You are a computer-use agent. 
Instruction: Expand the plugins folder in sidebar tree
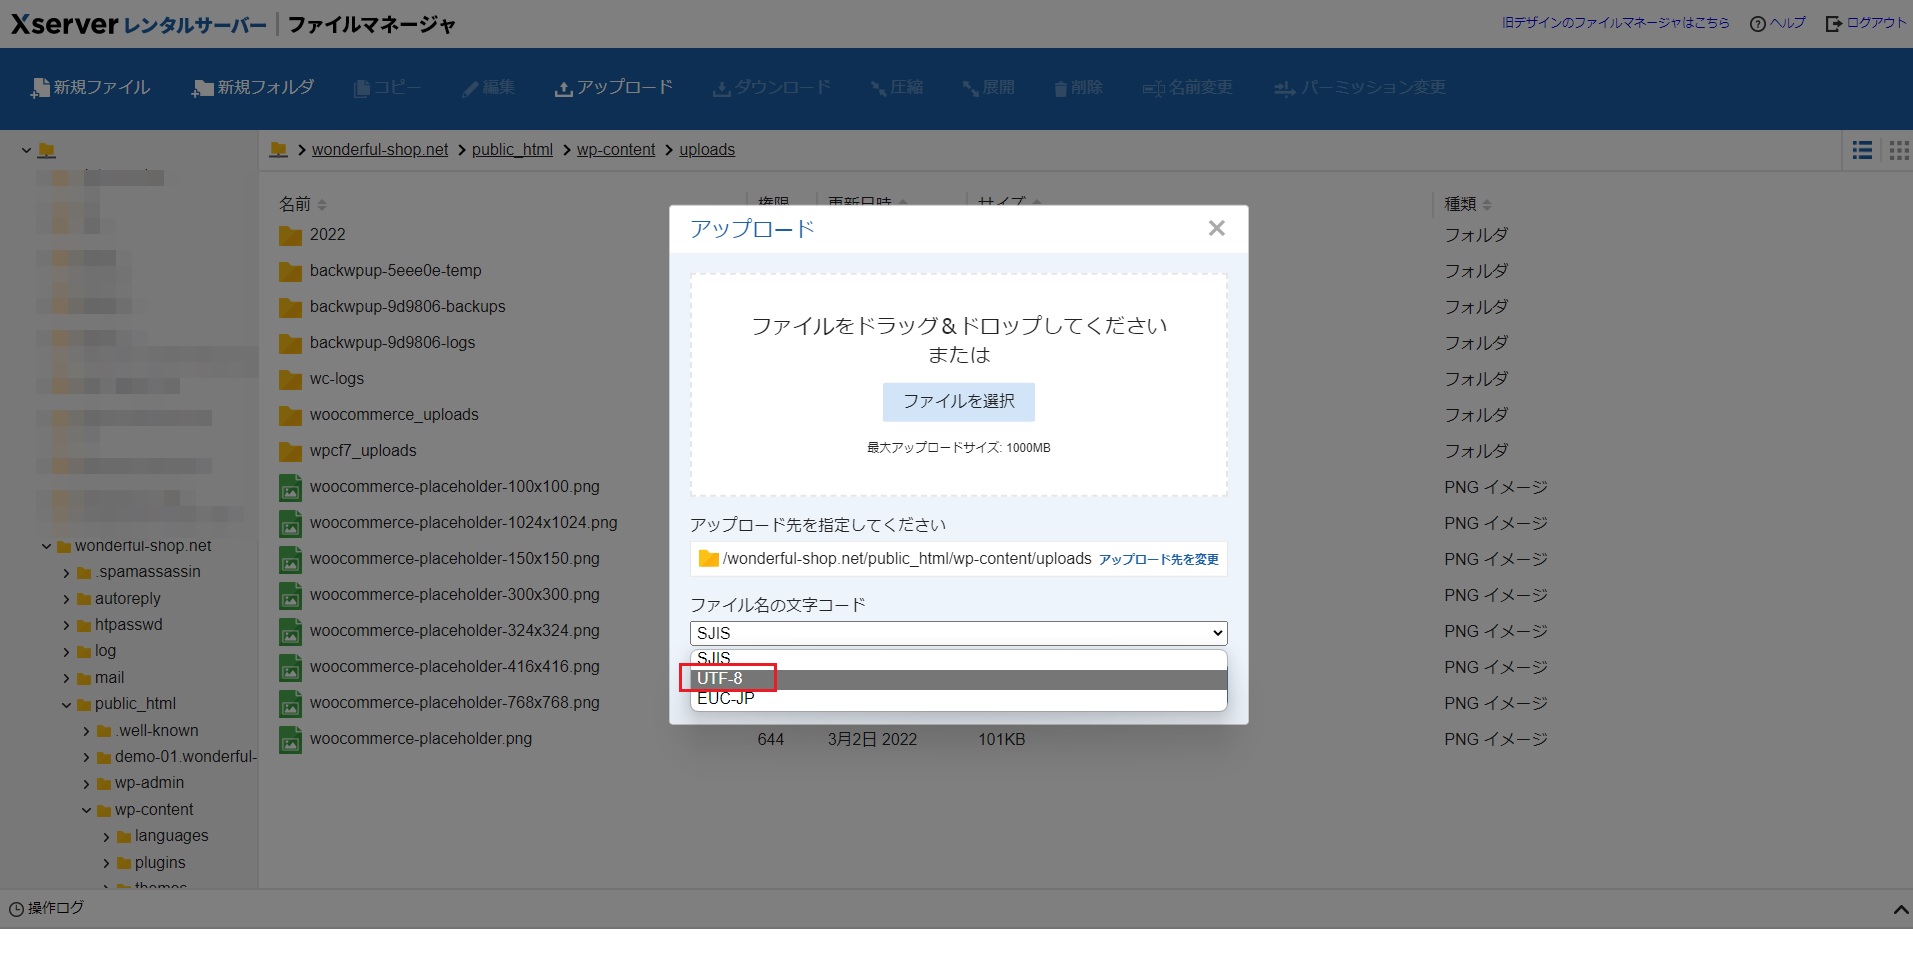106,862
